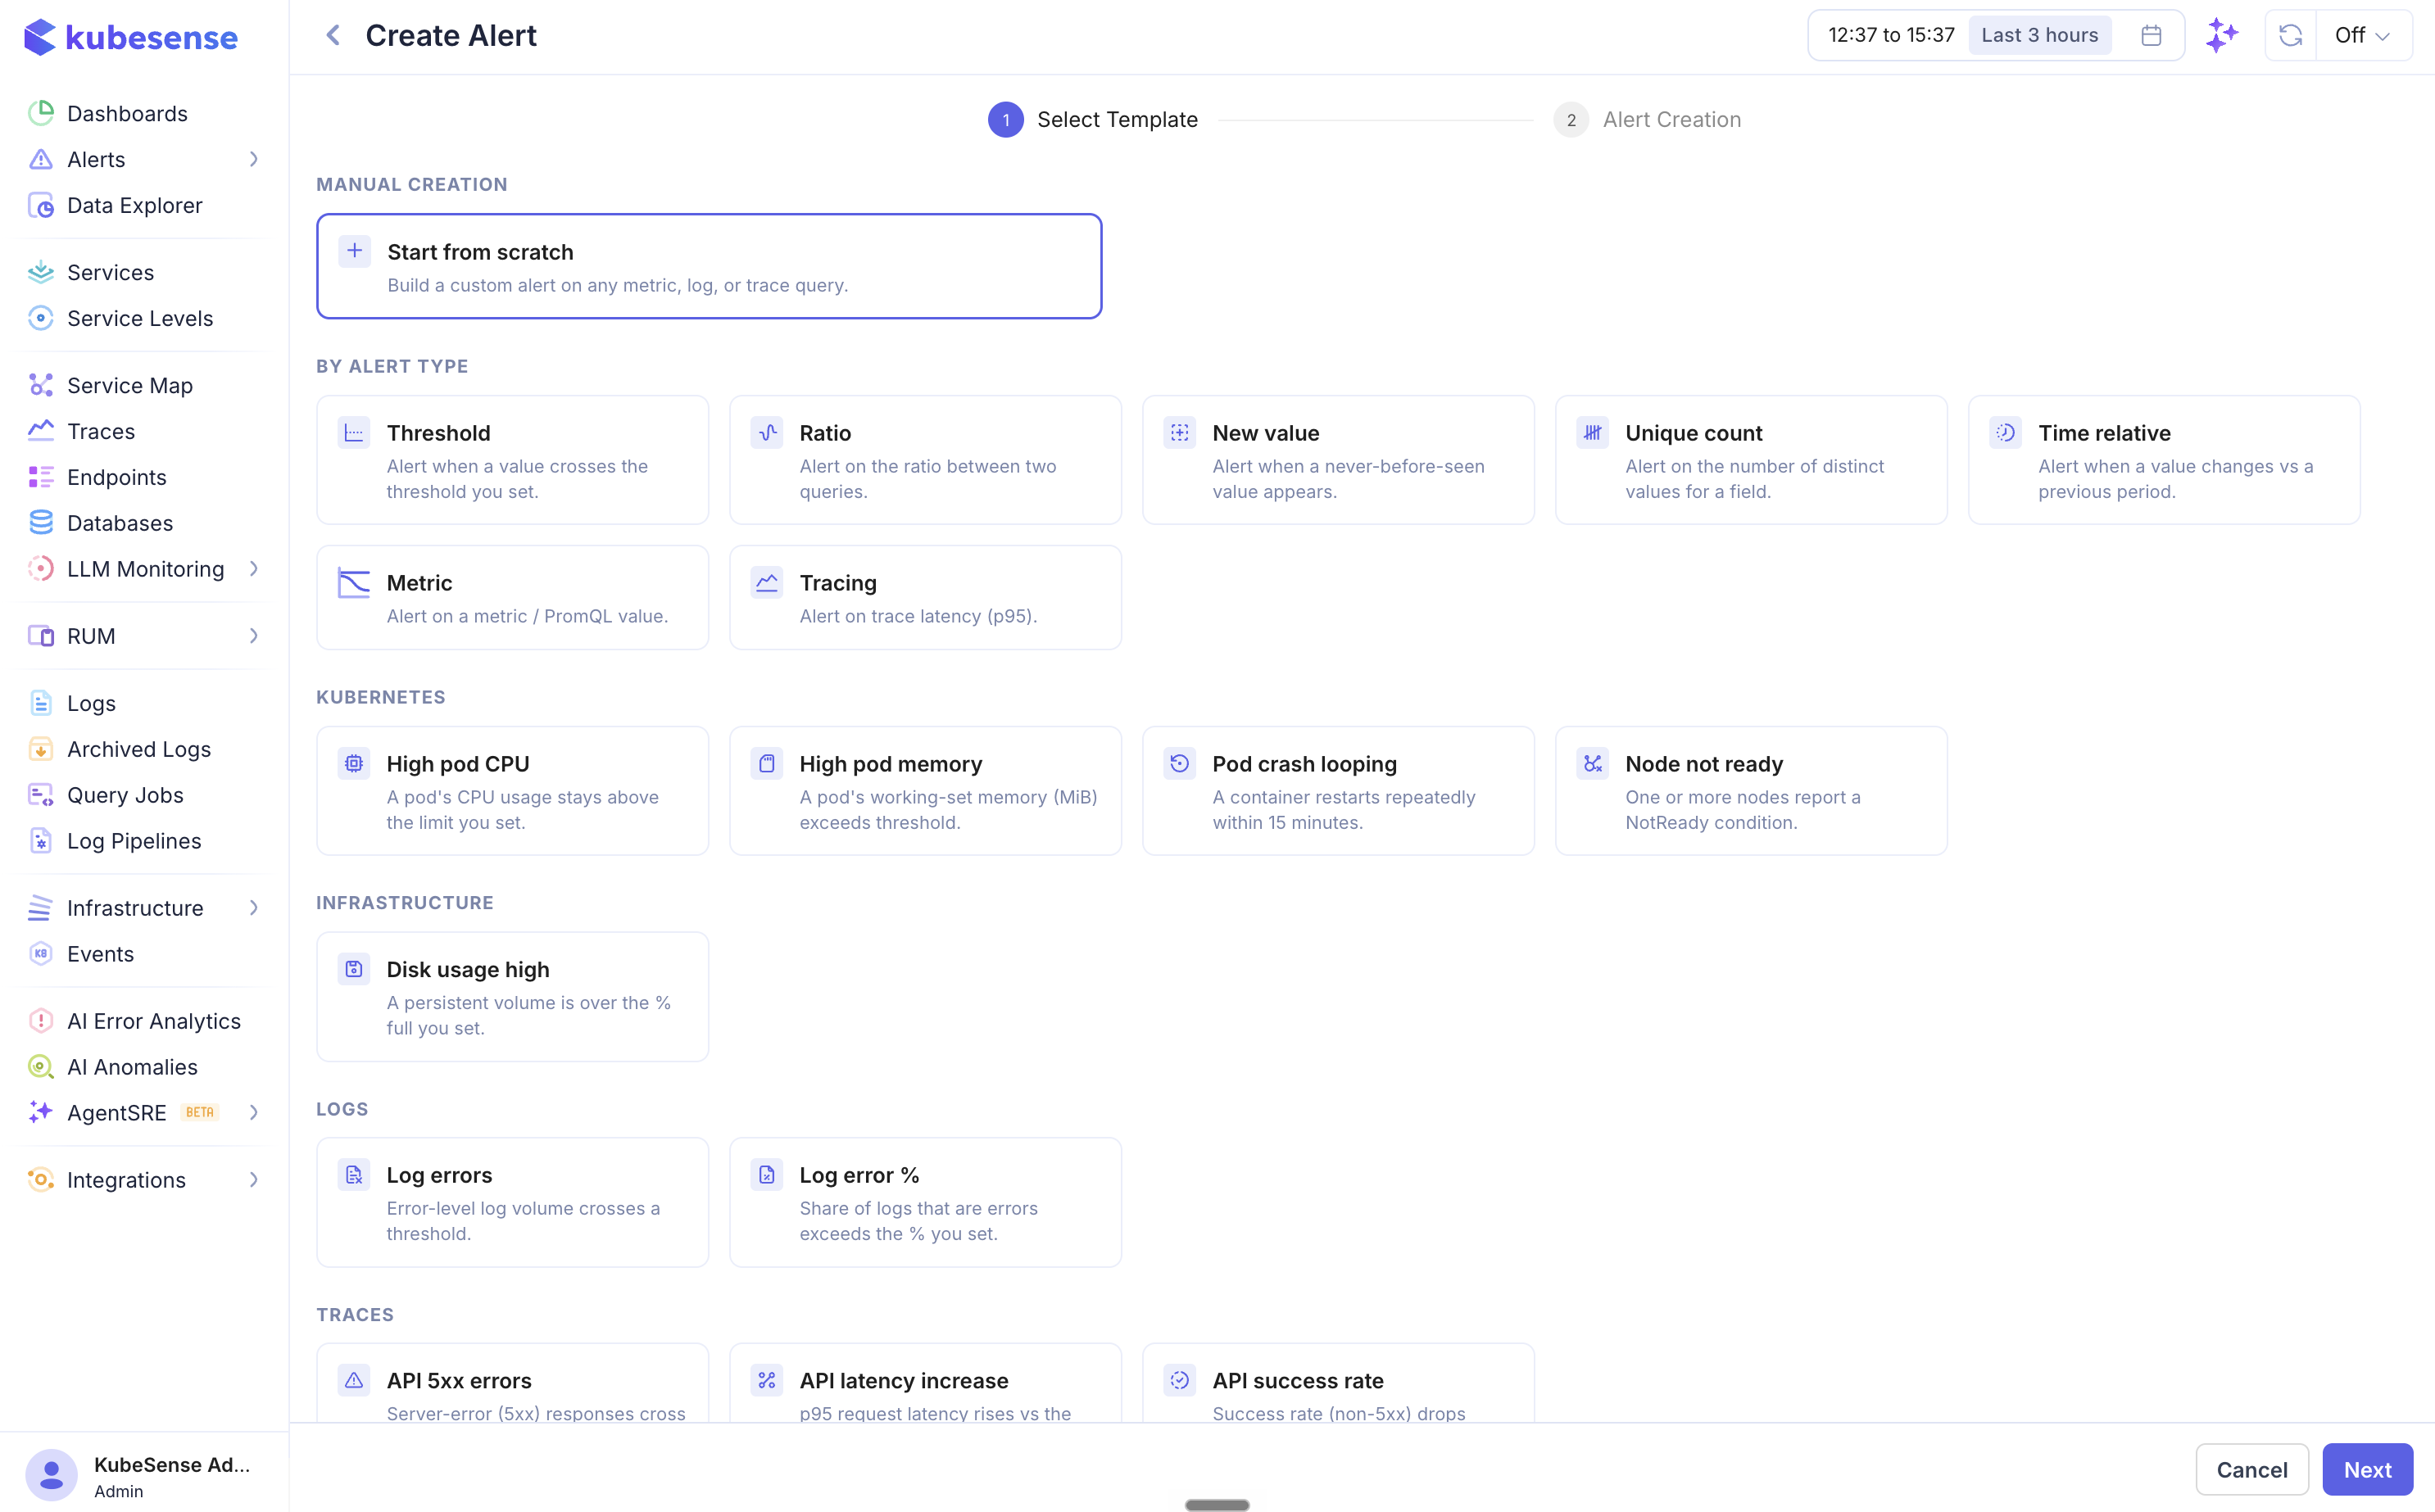Select the Start from scratch card
Screen dimensions: 2435x1512
[709, 266]
